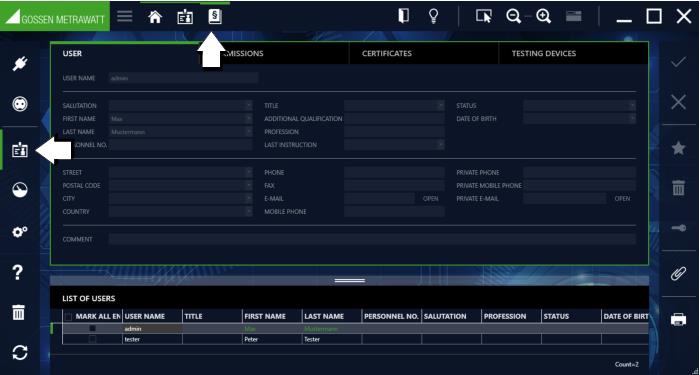Screen dimensions: 700x375
Task: Open the socket outlet sidebar icon
Action: coord(20,104)
